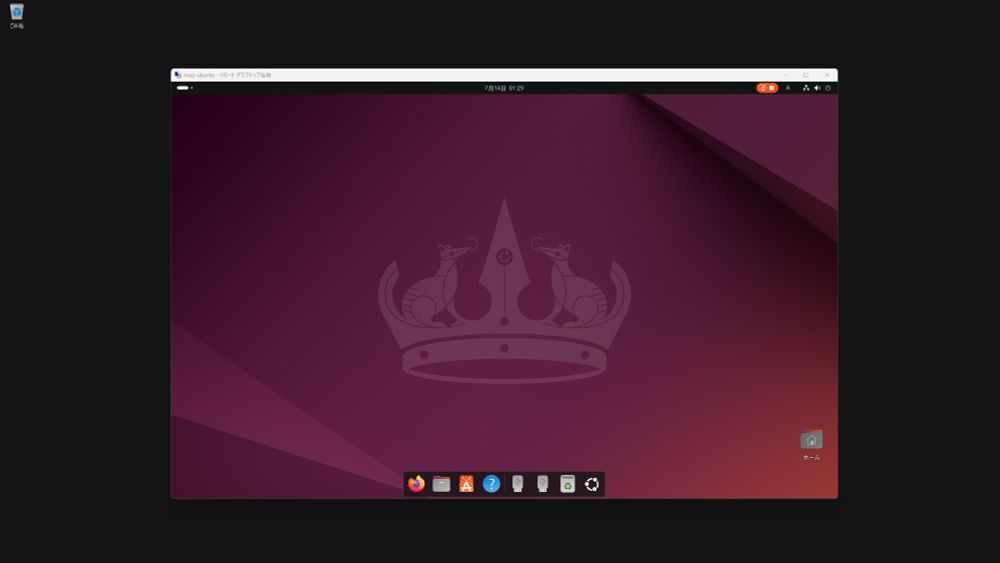Maximize the remote desktop connection window
The image size is (1000, 563).
[x=806, y=75]
